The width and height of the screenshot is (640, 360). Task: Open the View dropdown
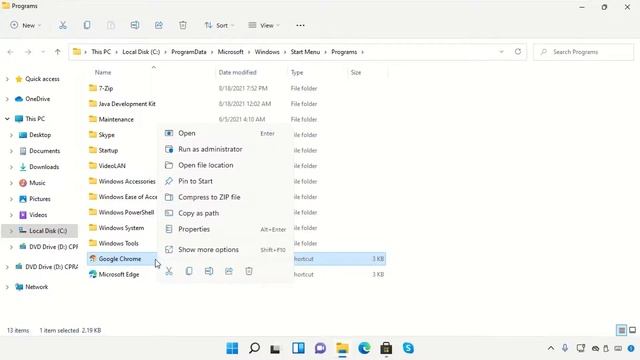tap(264, 25)
